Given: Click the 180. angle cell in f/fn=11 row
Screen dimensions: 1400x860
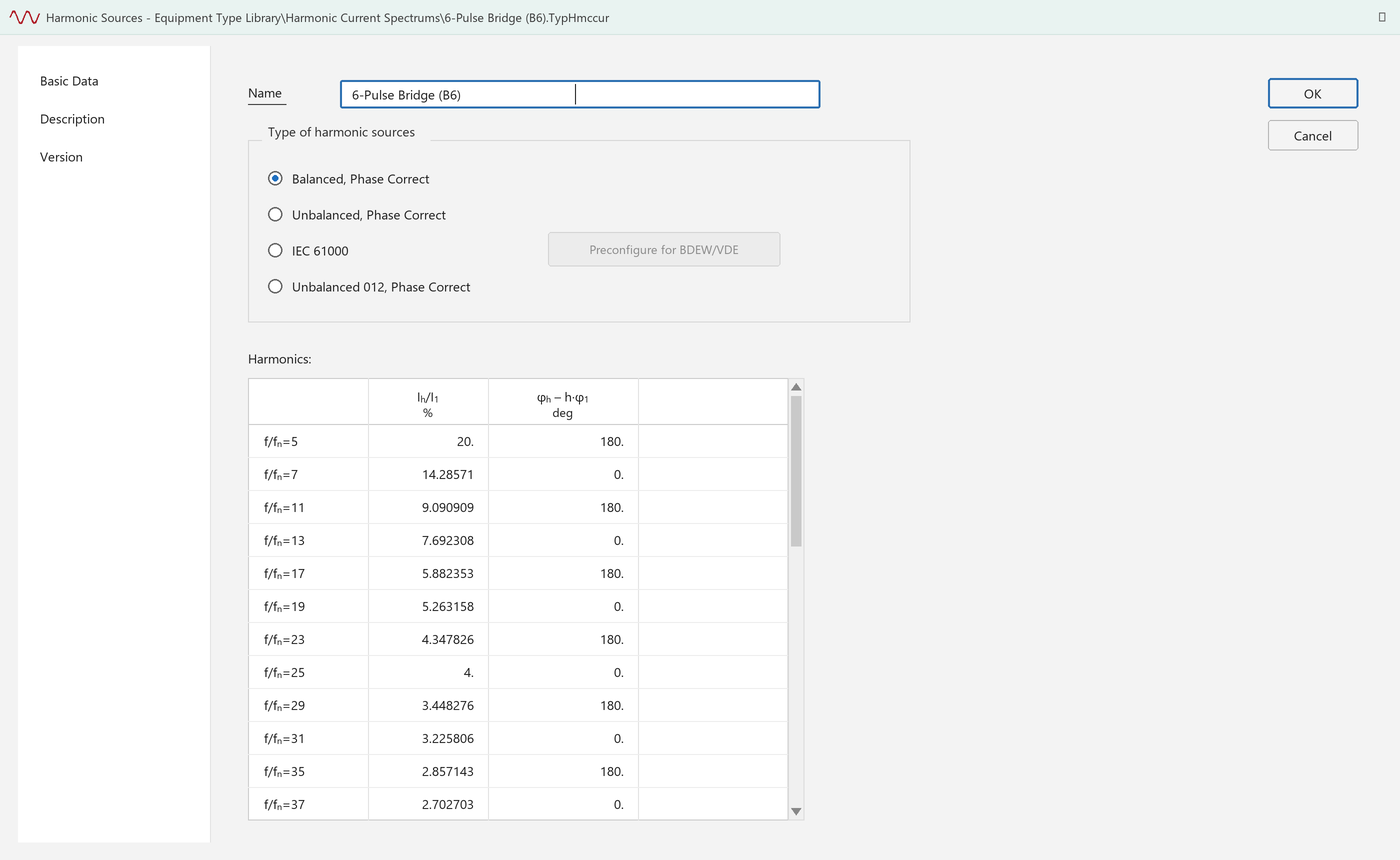Looking at the screenshot, I should coord(563,507).
